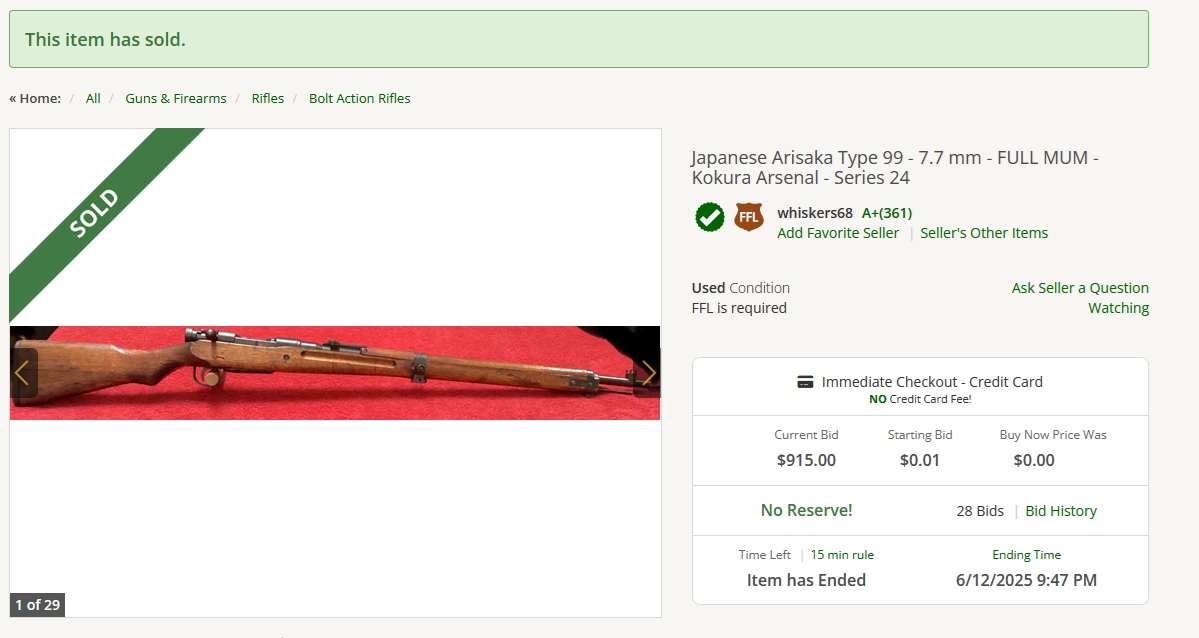
Task: Toggle the Watching link
Action: point(1118,308)
